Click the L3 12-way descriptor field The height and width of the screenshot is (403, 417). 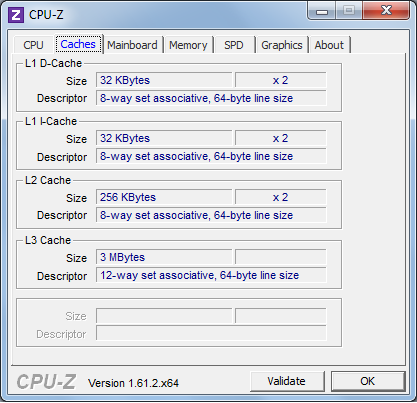pos(211,275)
